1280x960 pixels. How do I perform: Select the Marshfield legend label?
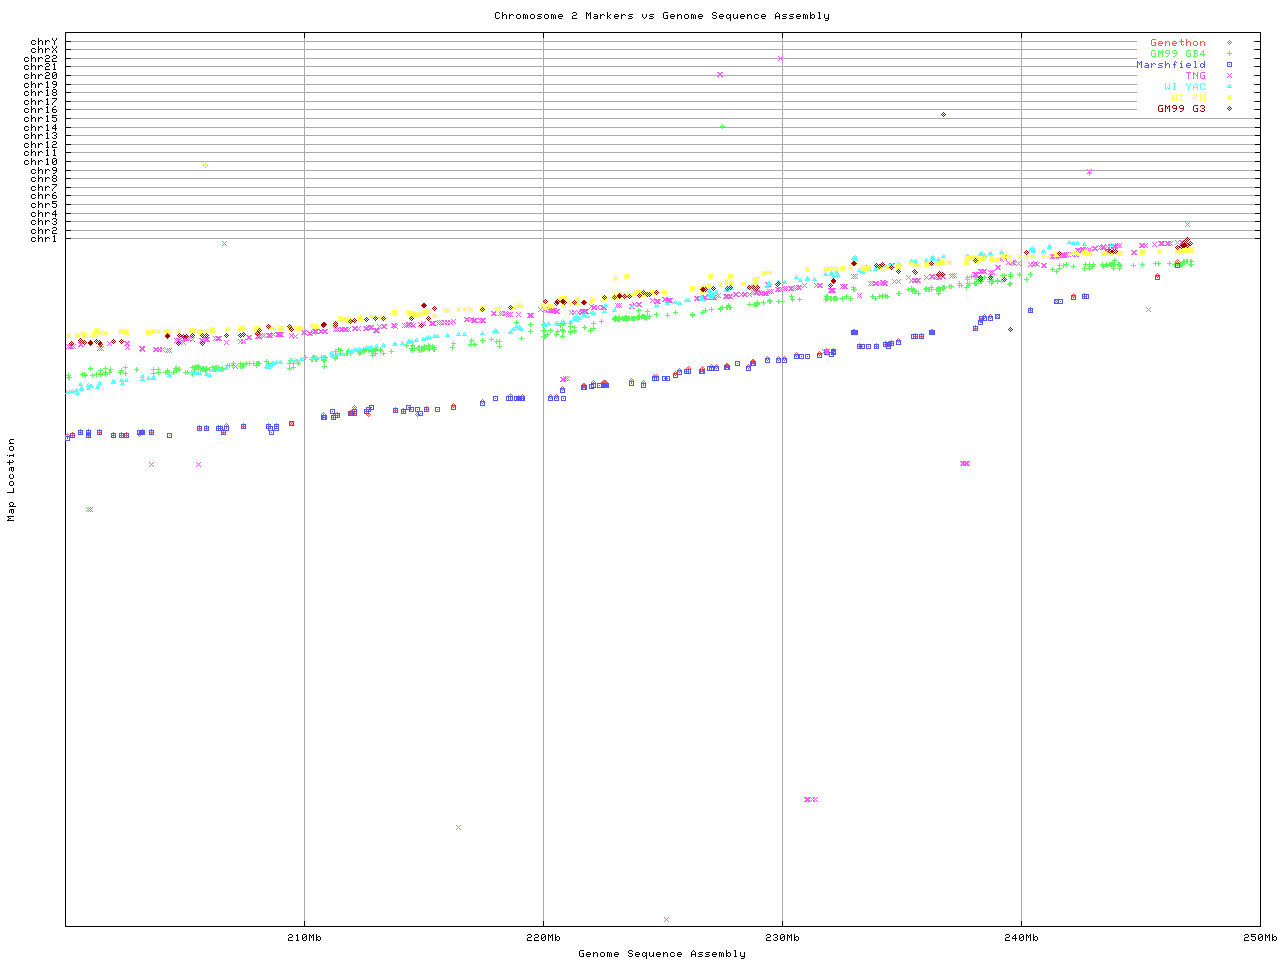coord(1170,65)
